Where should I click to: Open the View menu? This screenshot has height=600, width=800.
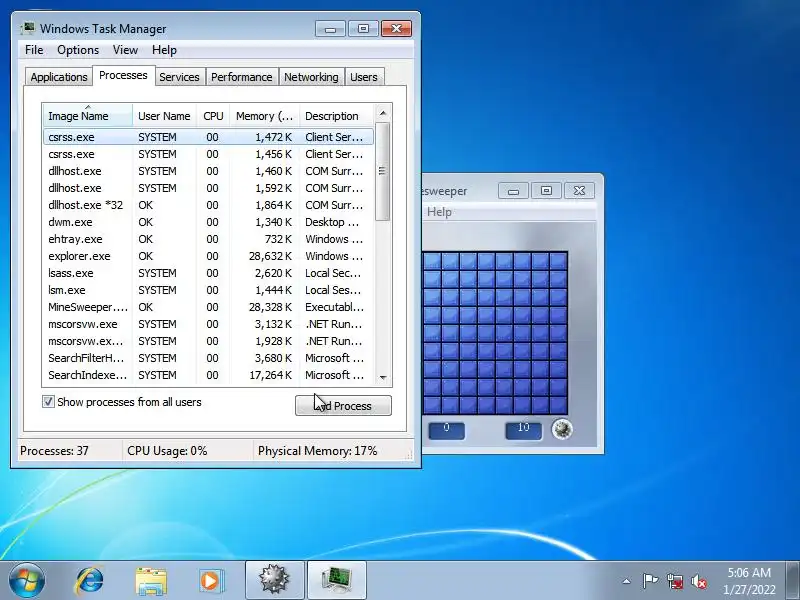[125, 50]
